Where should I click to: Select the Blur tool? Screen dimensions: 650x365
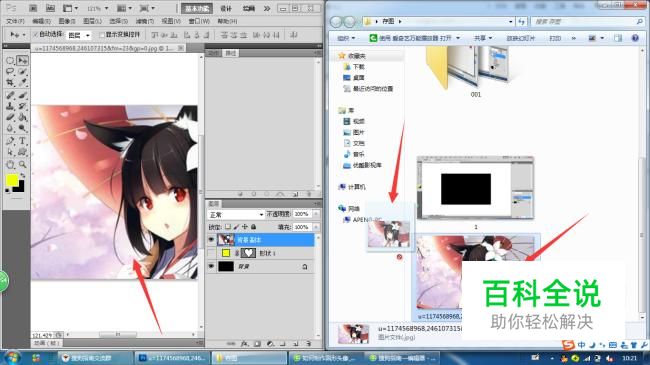10,128
